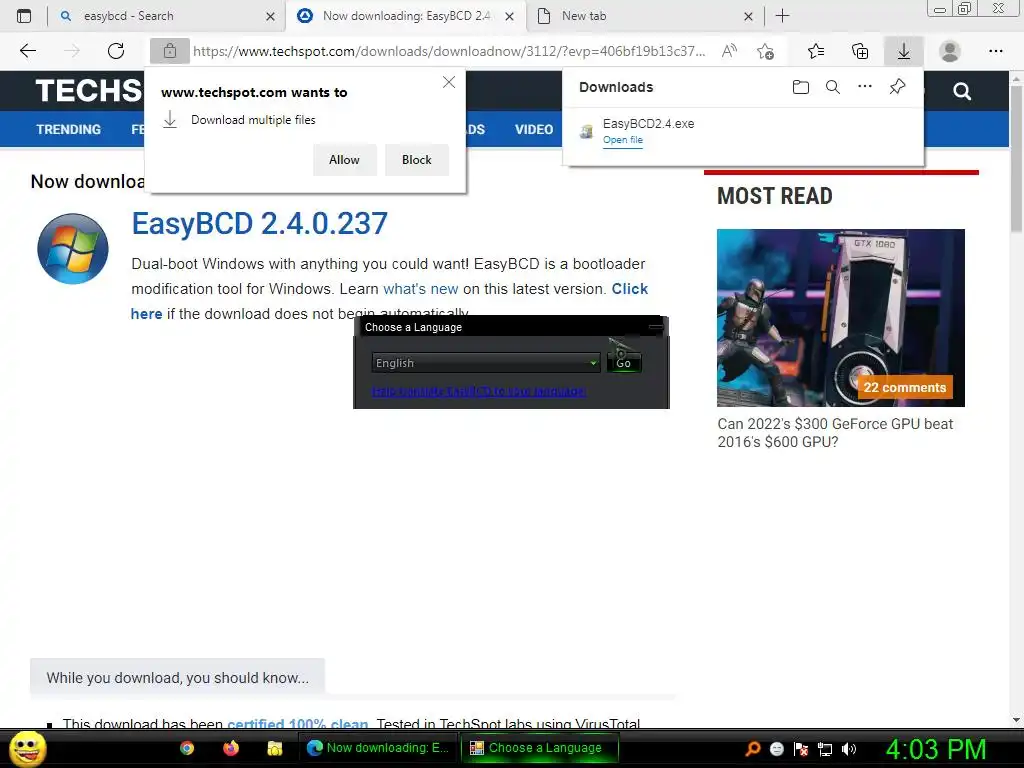Open the Edge Settings and more menu
This screenshot has width=1024, height=768.
[x=995, y=51]
